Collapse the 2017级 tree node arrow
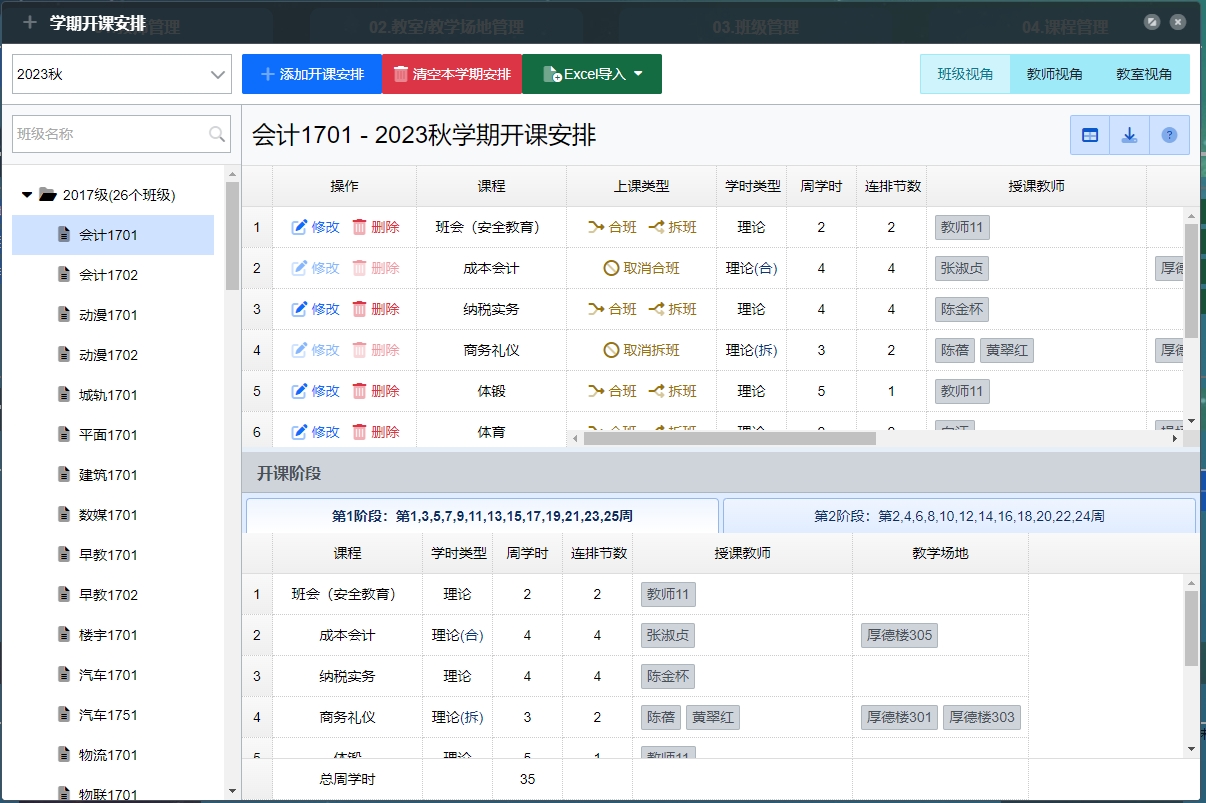Viewport: 1206px width, 803px height. (27, 195)
